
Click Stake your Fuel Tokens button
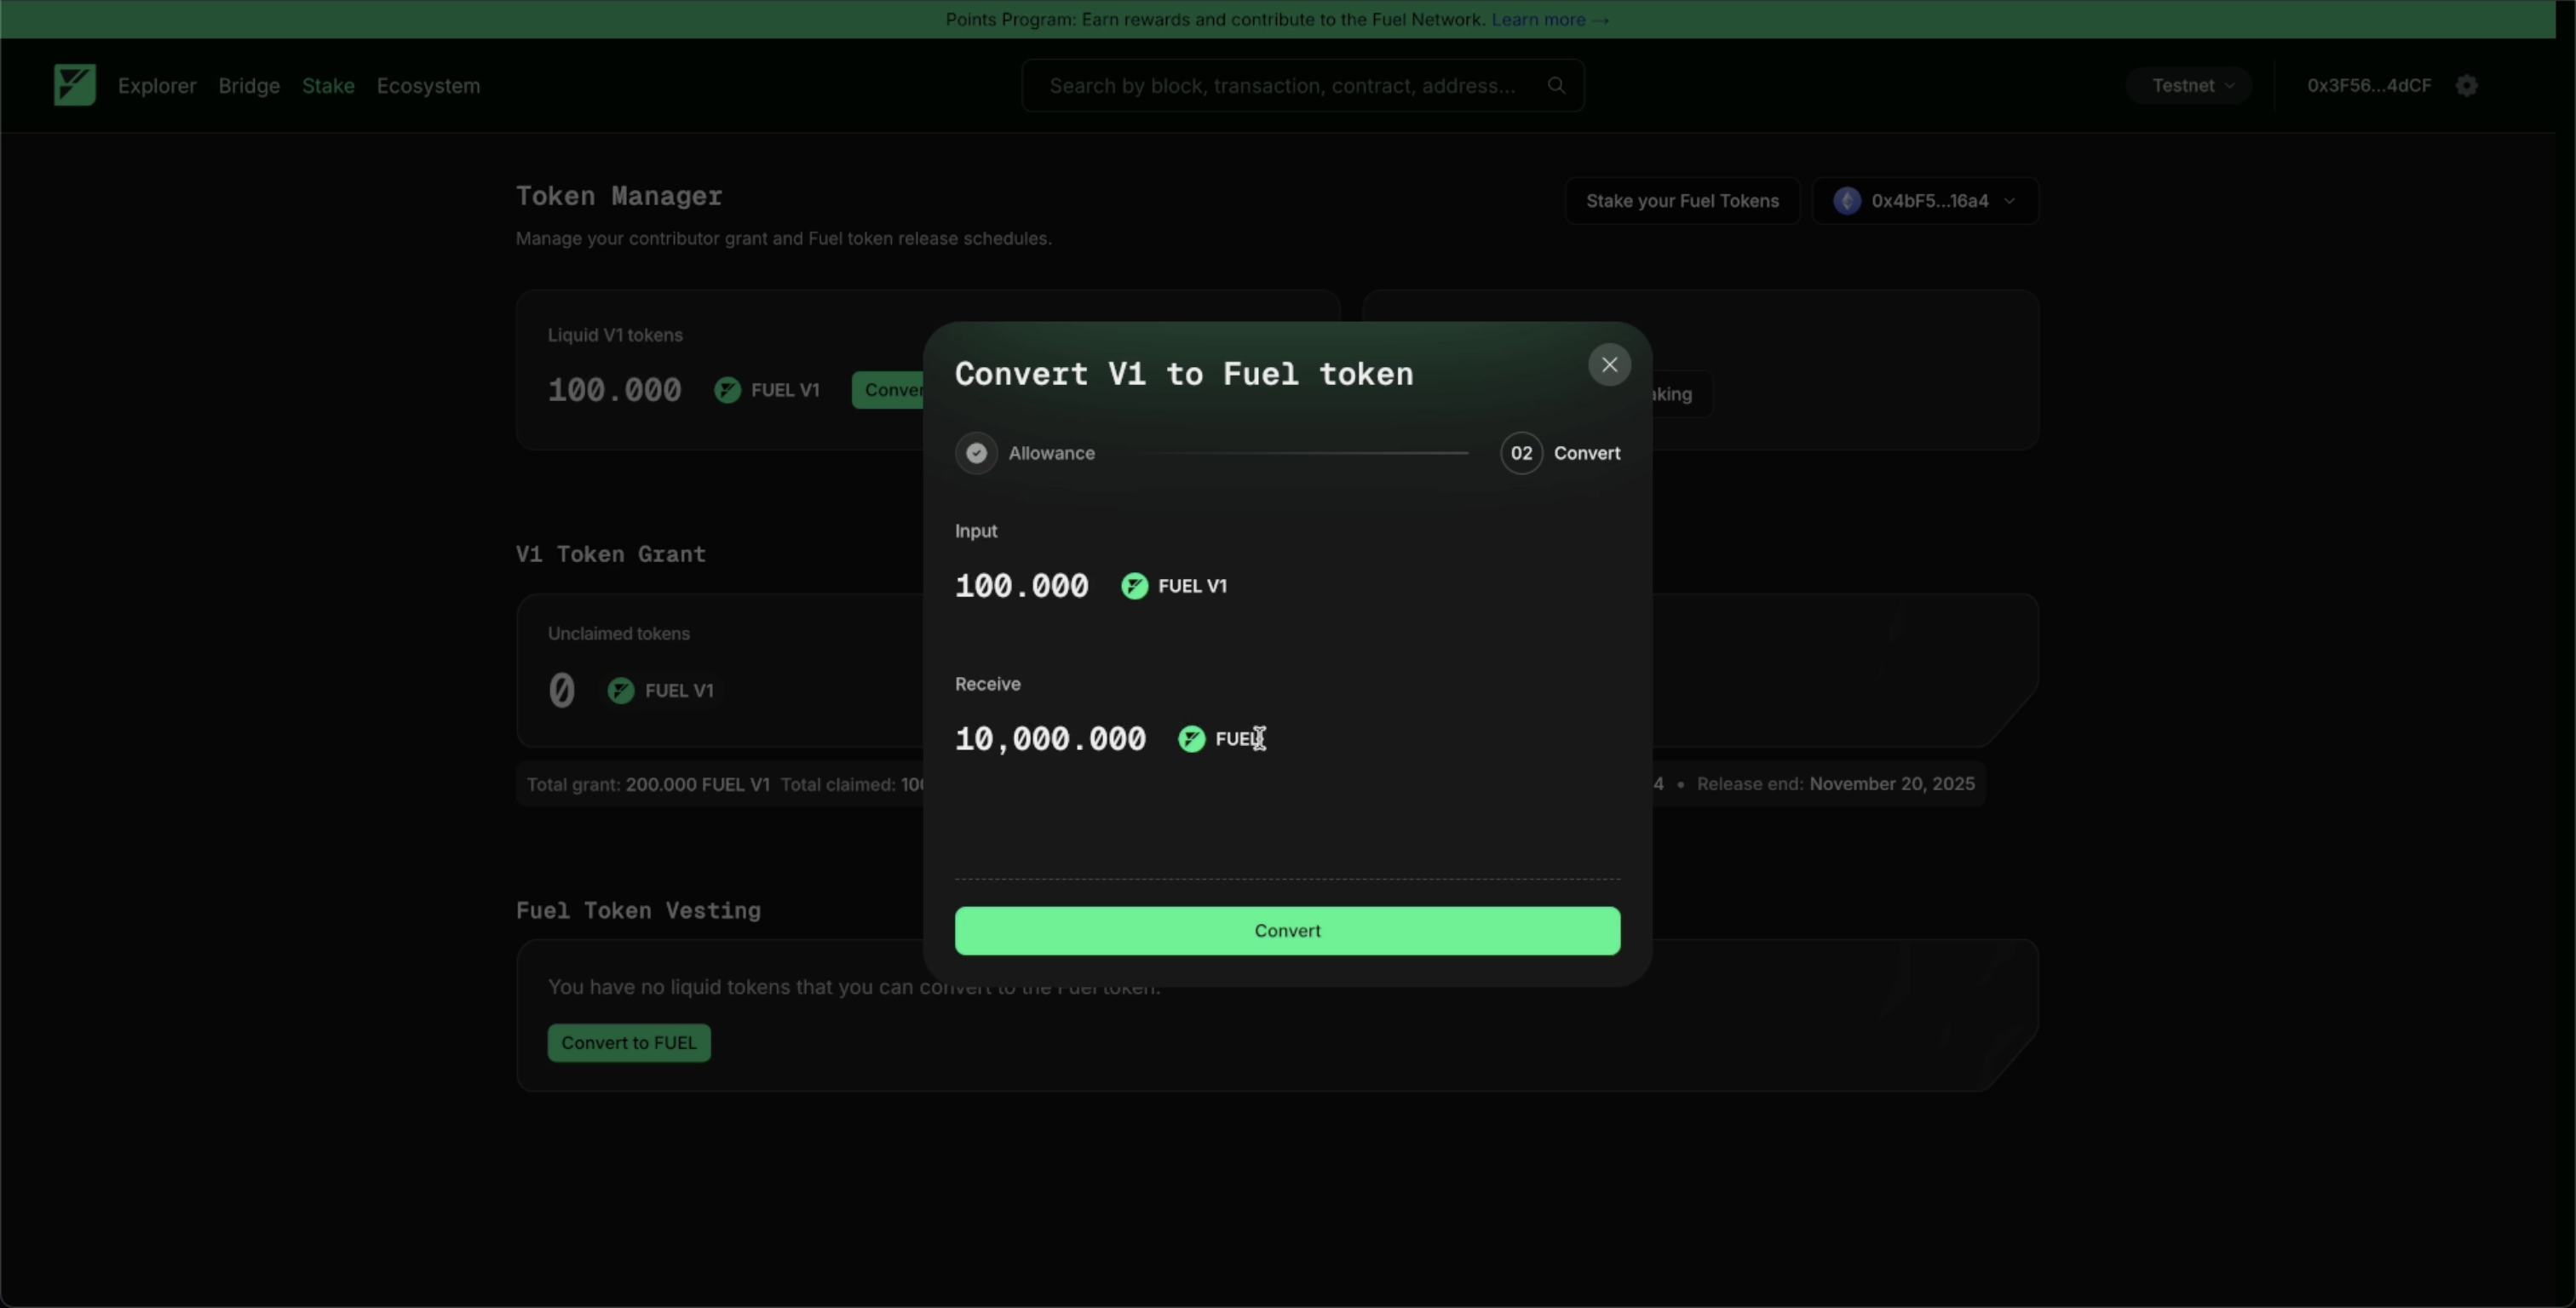point(1682,201)
